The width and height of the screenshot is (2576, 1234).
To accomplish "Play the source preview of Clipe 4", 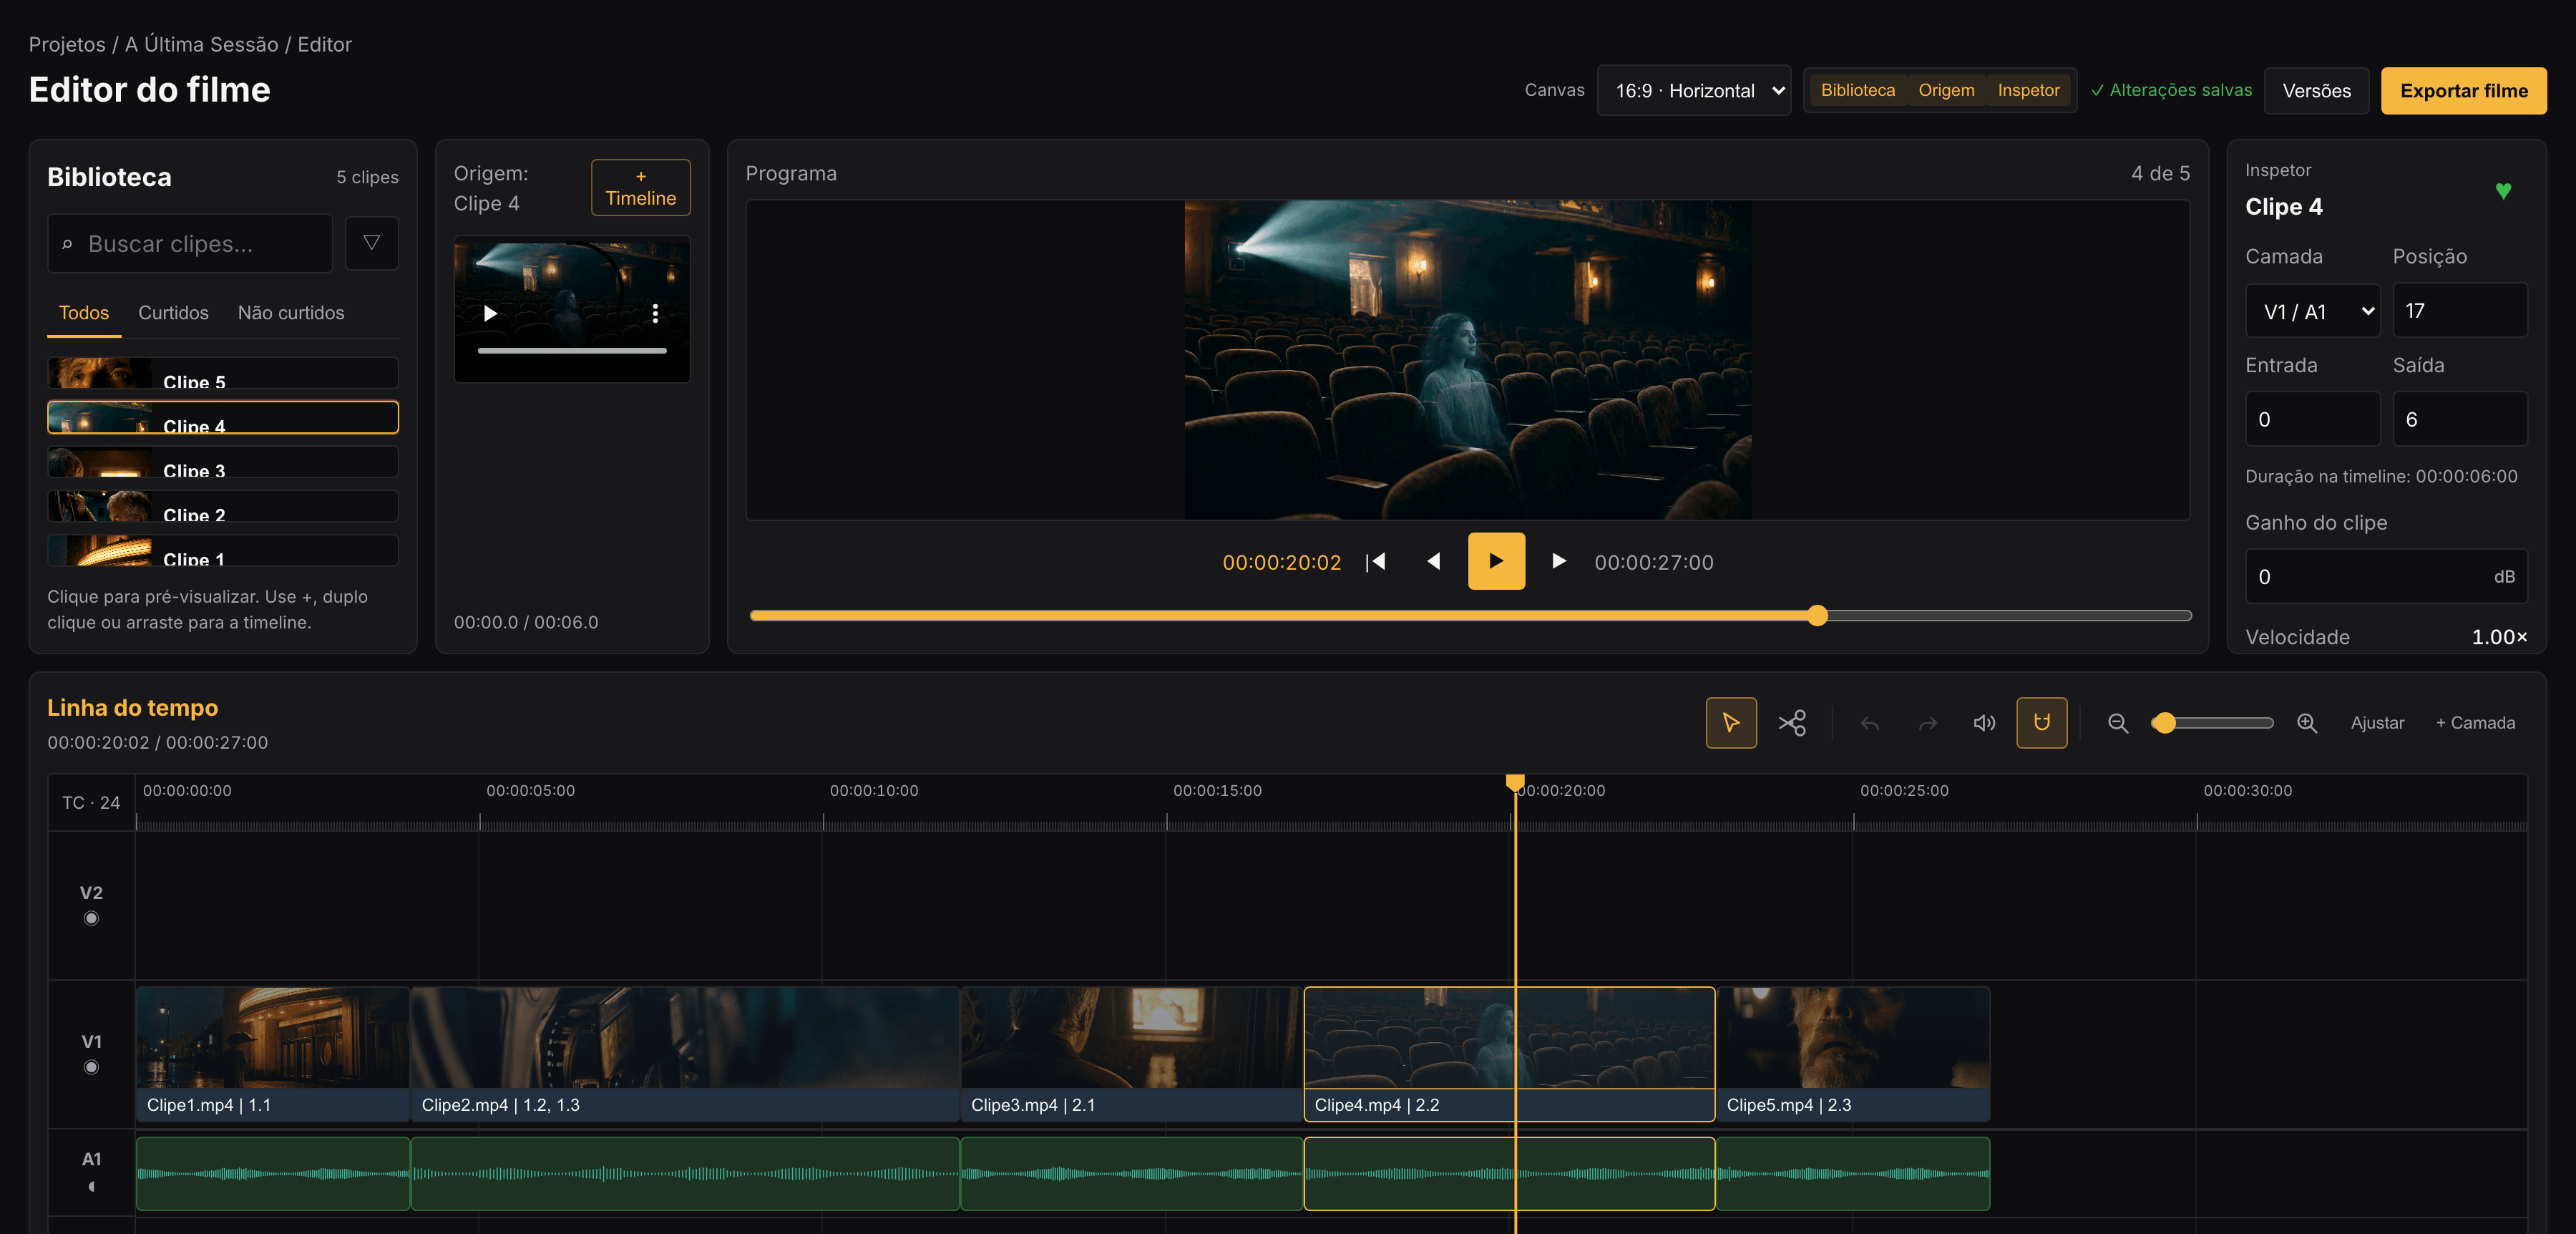I will pos(490,313).
